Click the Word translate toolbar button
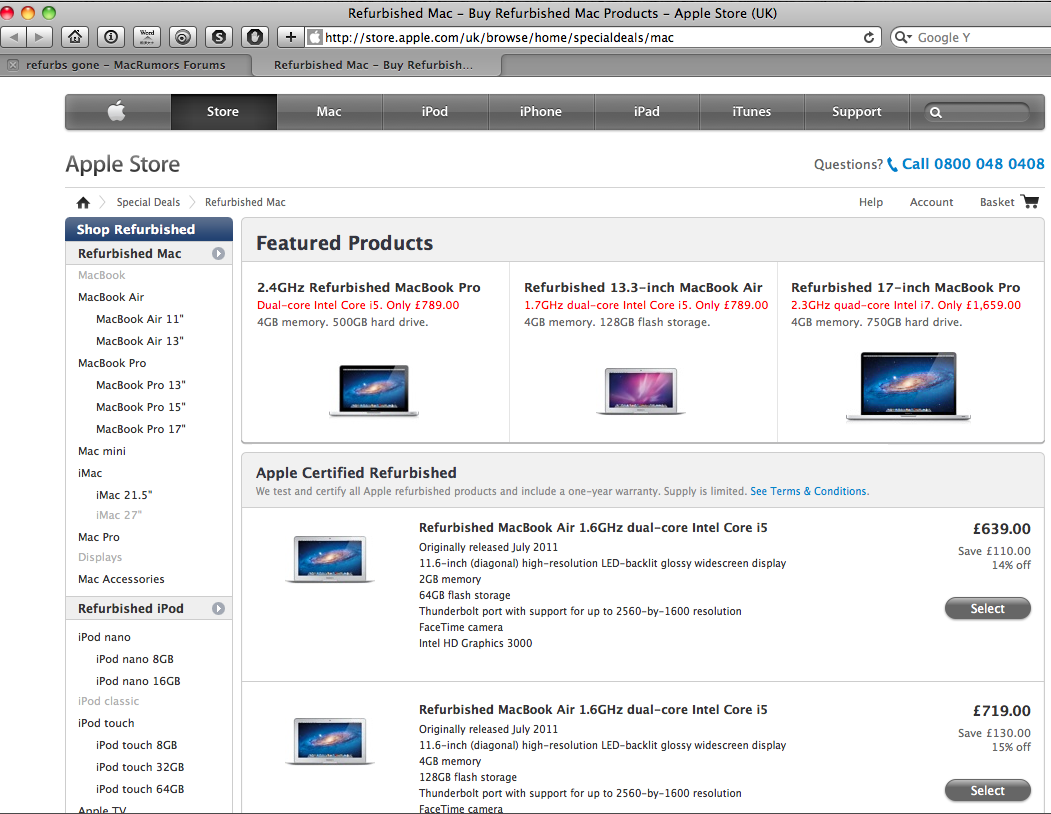 pyautogui.click(x=147, y=37)
